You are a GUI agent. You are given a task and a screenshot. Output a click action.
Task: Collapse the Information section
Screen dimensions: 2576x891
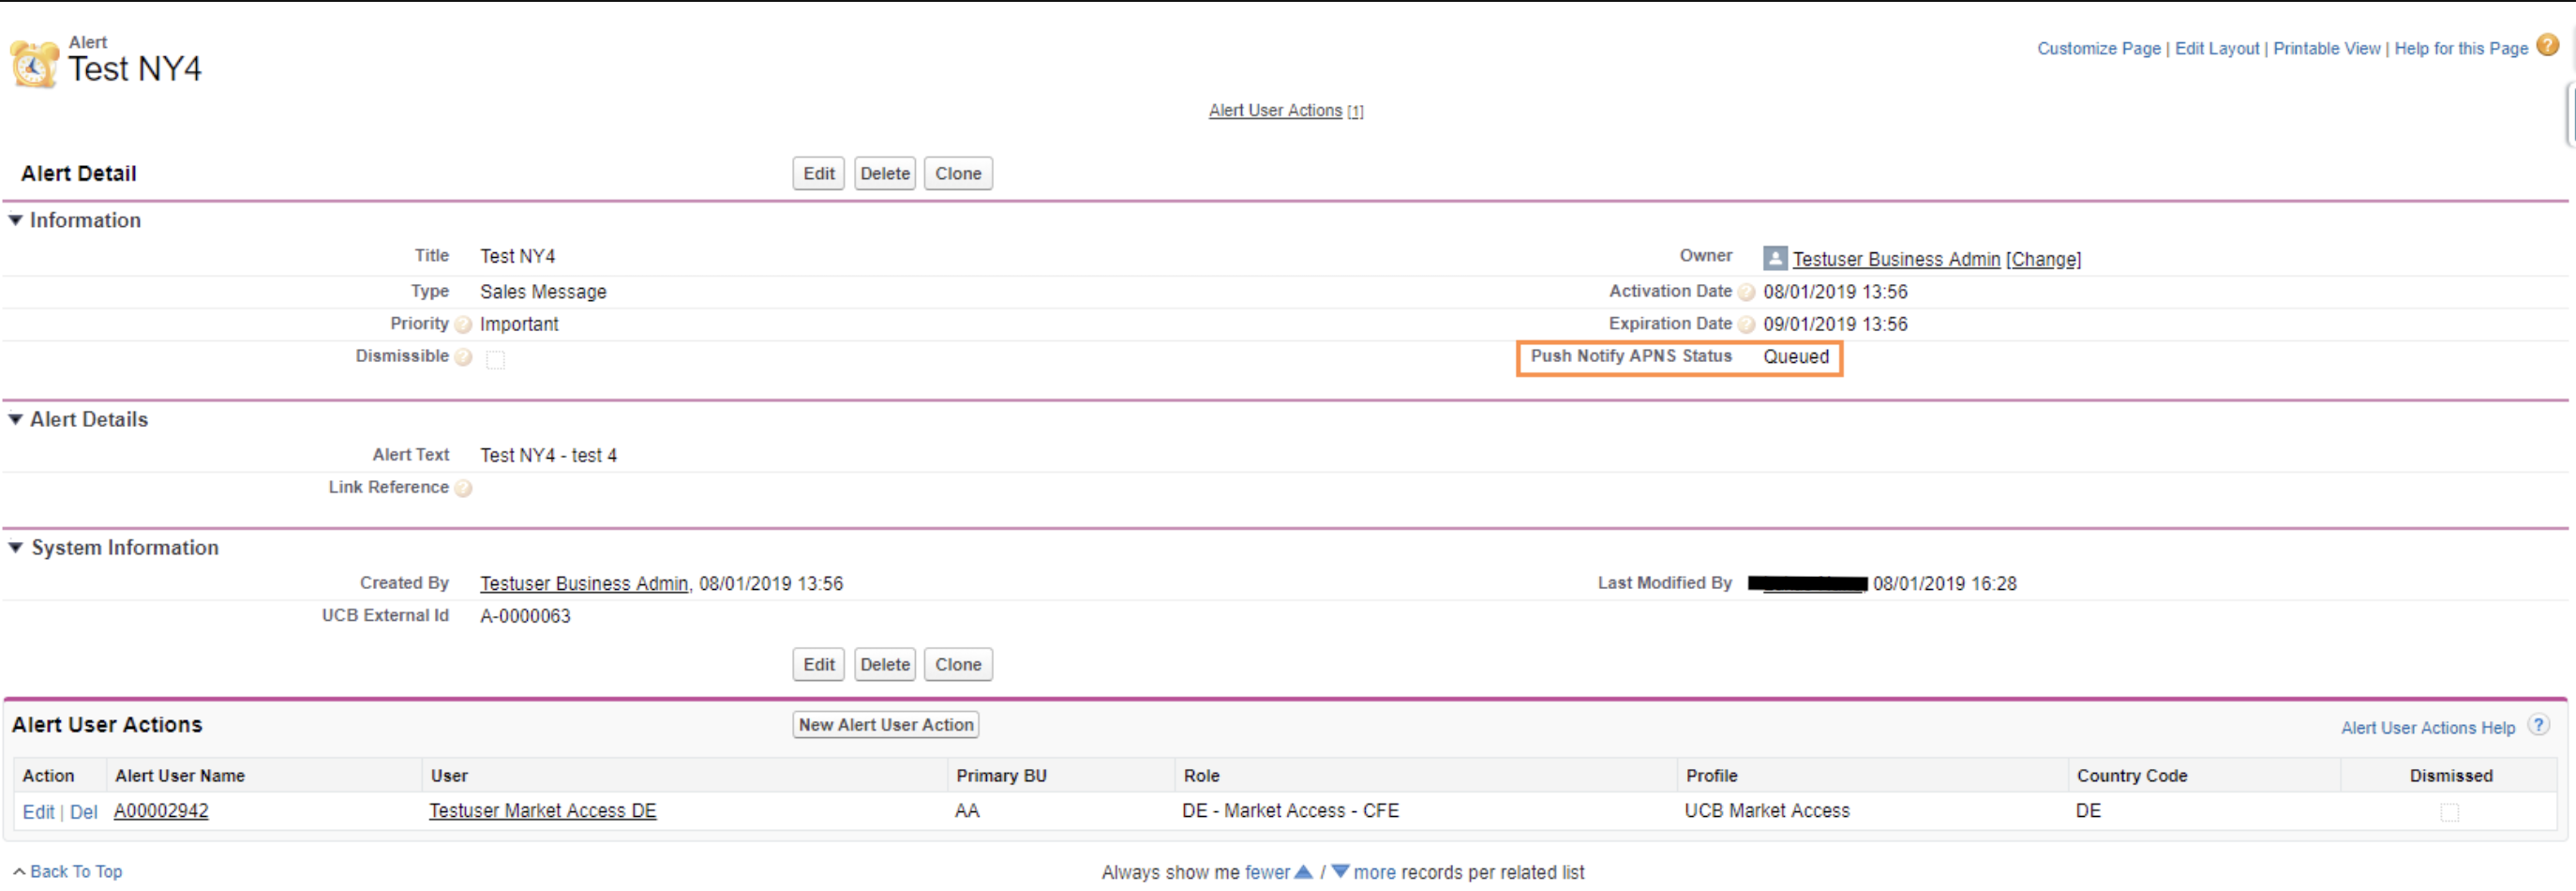click(16, 220)
